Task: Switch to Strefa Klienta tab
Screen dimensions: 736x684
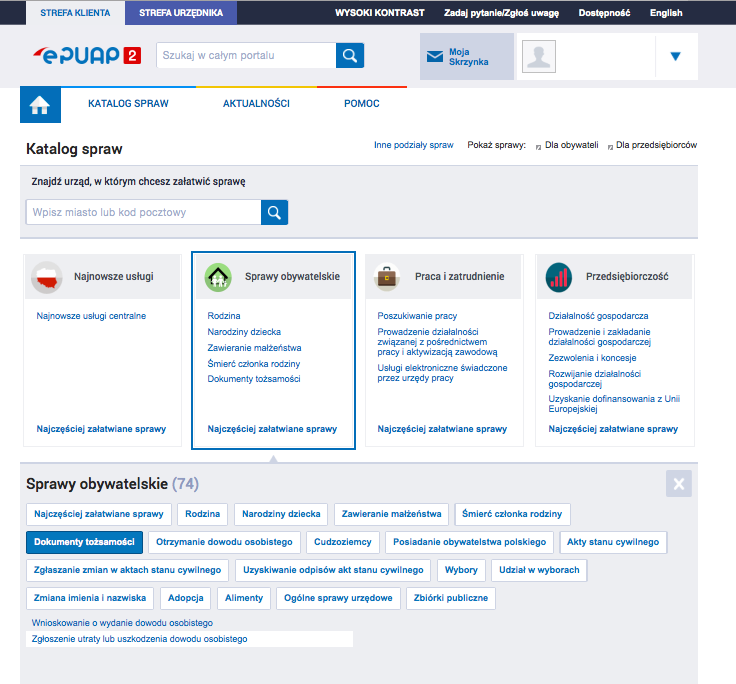Action: (x=75, y=13)
